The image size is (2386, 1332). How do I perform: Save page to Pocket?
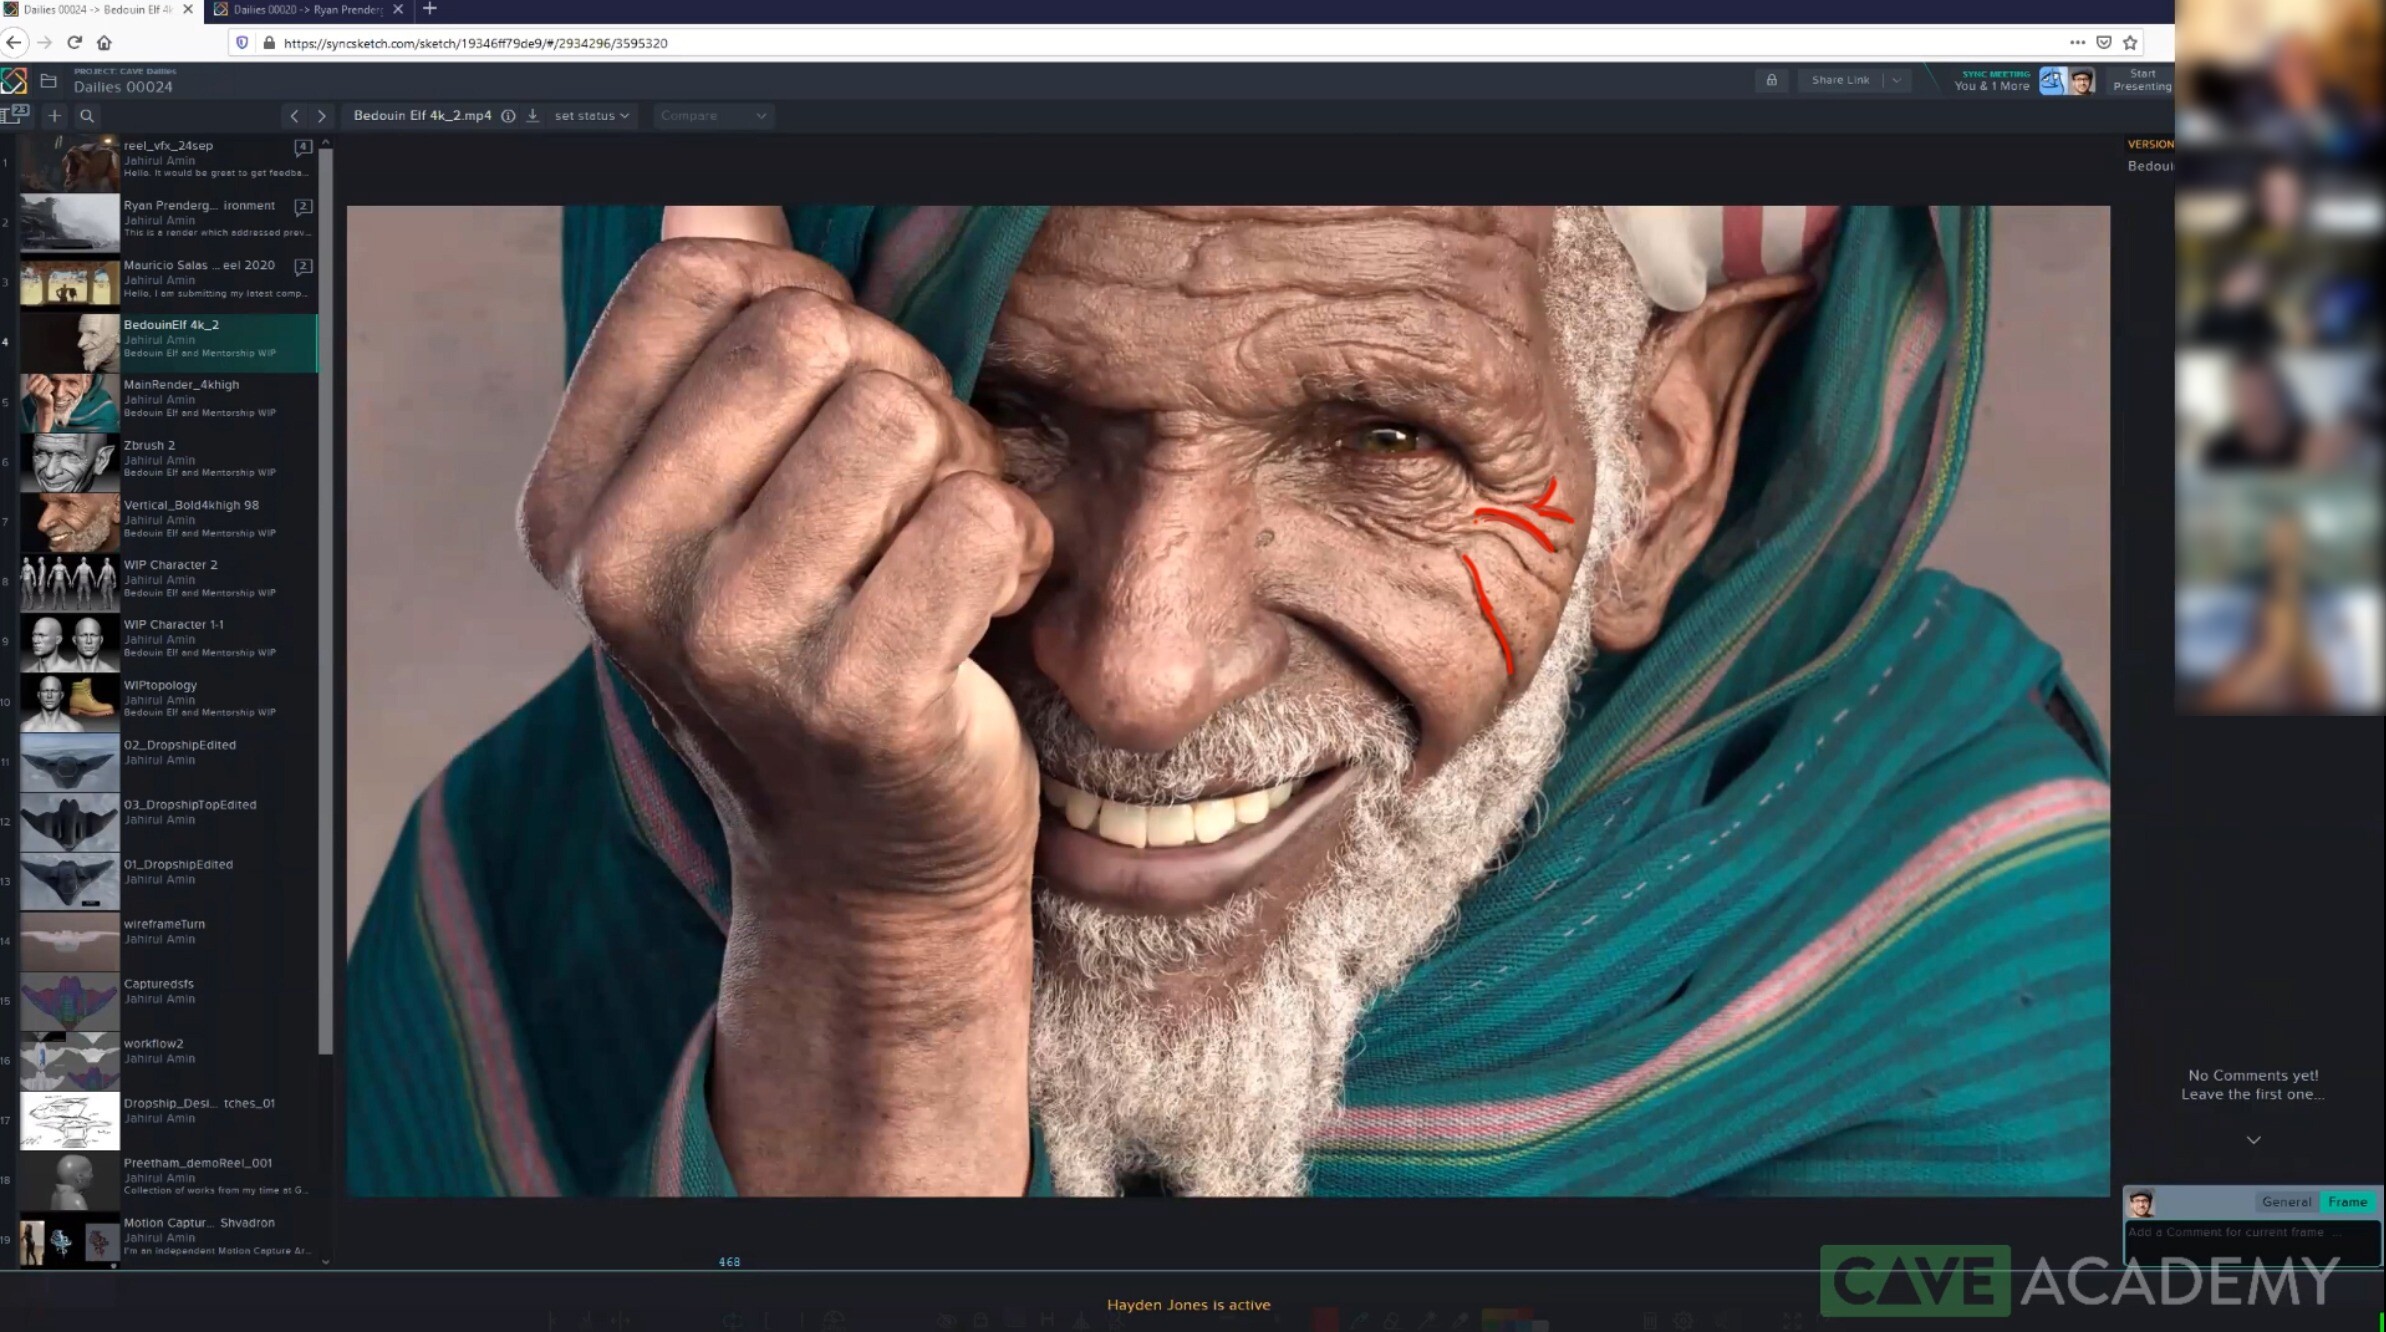pyautogui.click(x=2104, y=42)
